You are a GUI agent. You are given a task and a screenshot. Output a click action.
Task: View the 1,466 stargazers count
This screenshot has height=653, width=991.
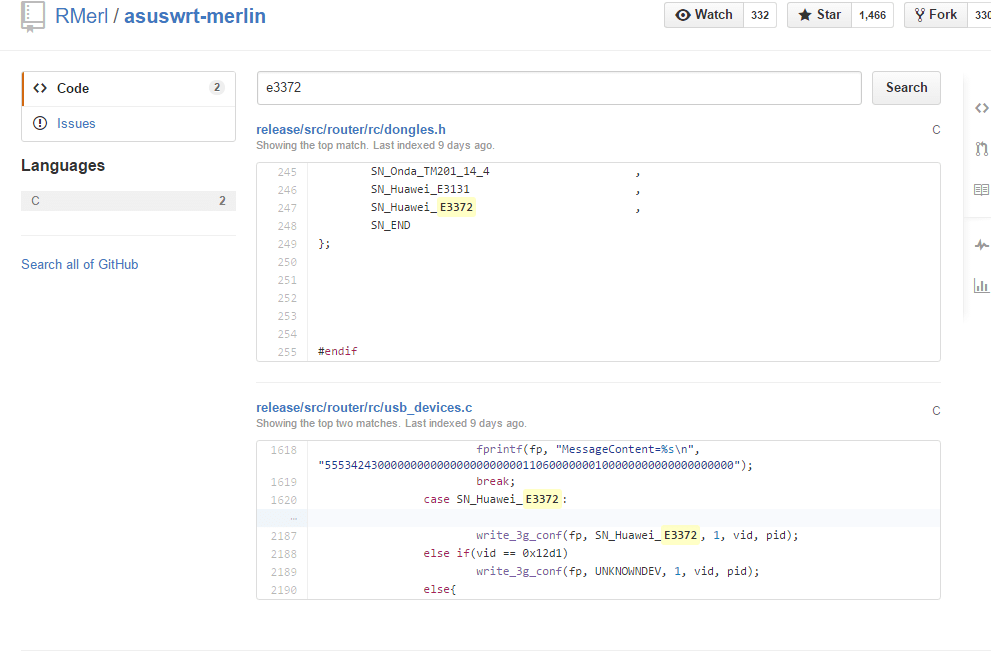click(872, 15)
